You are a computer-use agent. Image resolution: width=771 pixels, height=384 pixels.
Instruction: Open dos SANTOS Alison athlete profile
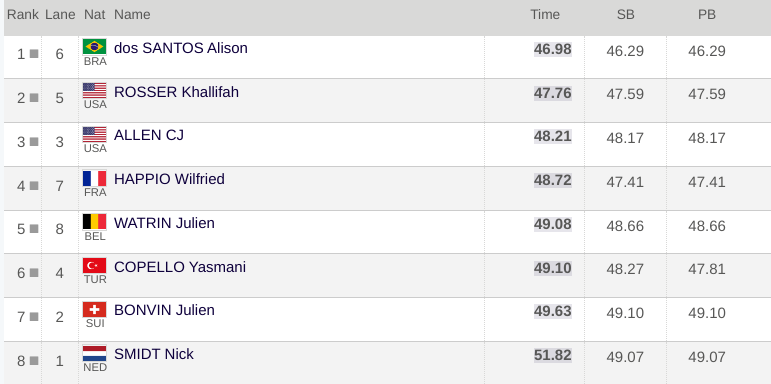pyautogui.click(x=180, y=48)
